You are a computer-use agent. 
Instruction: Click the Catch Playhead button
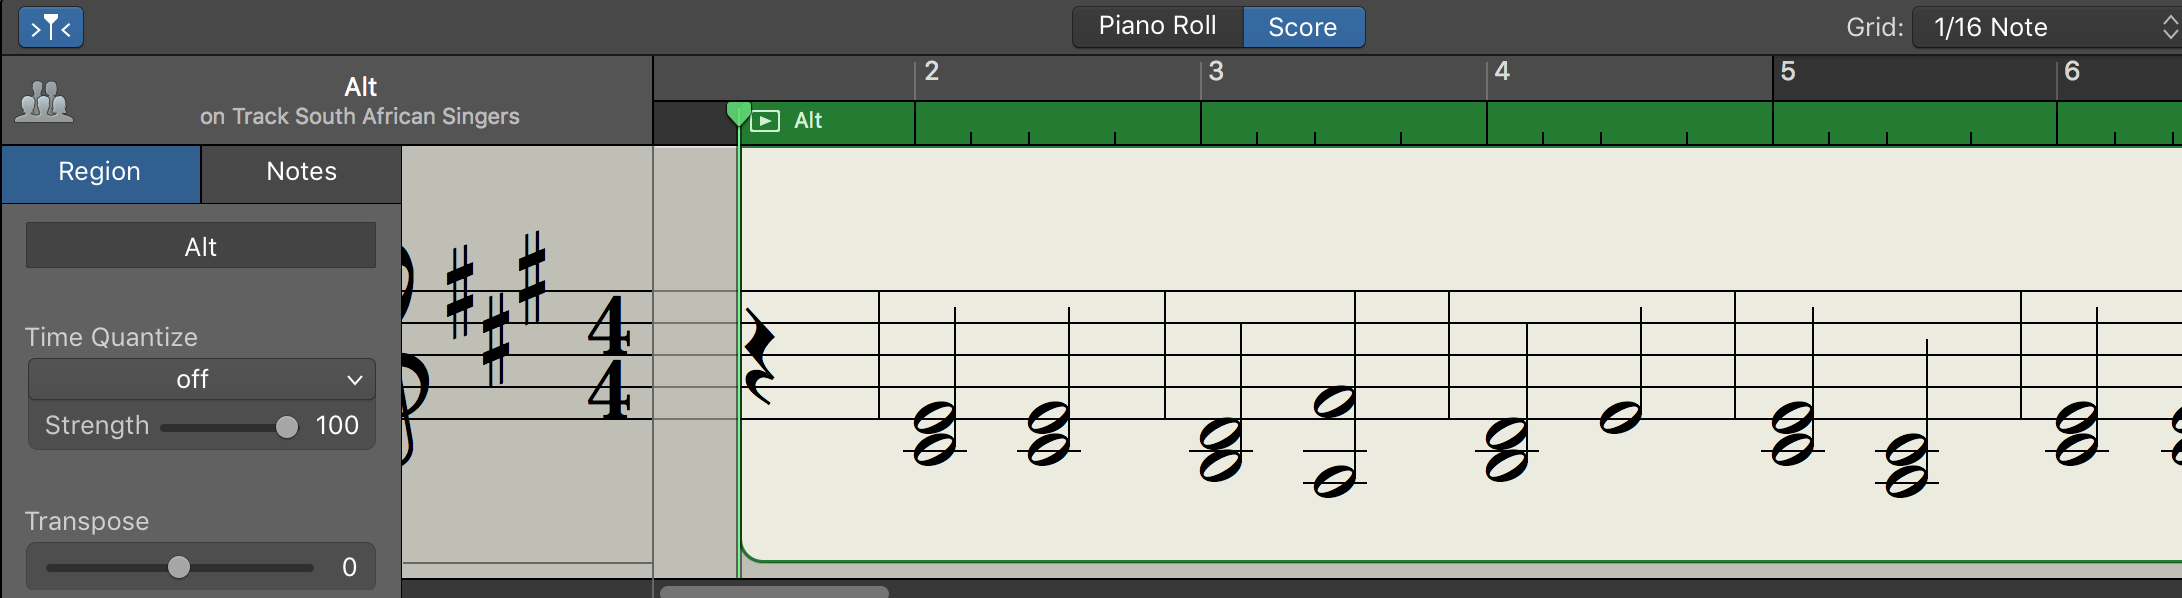tap(51, 28)
